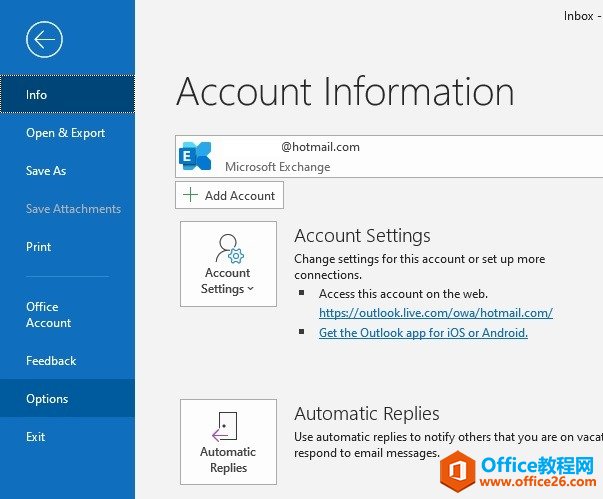Open the outlook.live.com web access link
Screen dimensions: 603x499
(x=436, y=313)
